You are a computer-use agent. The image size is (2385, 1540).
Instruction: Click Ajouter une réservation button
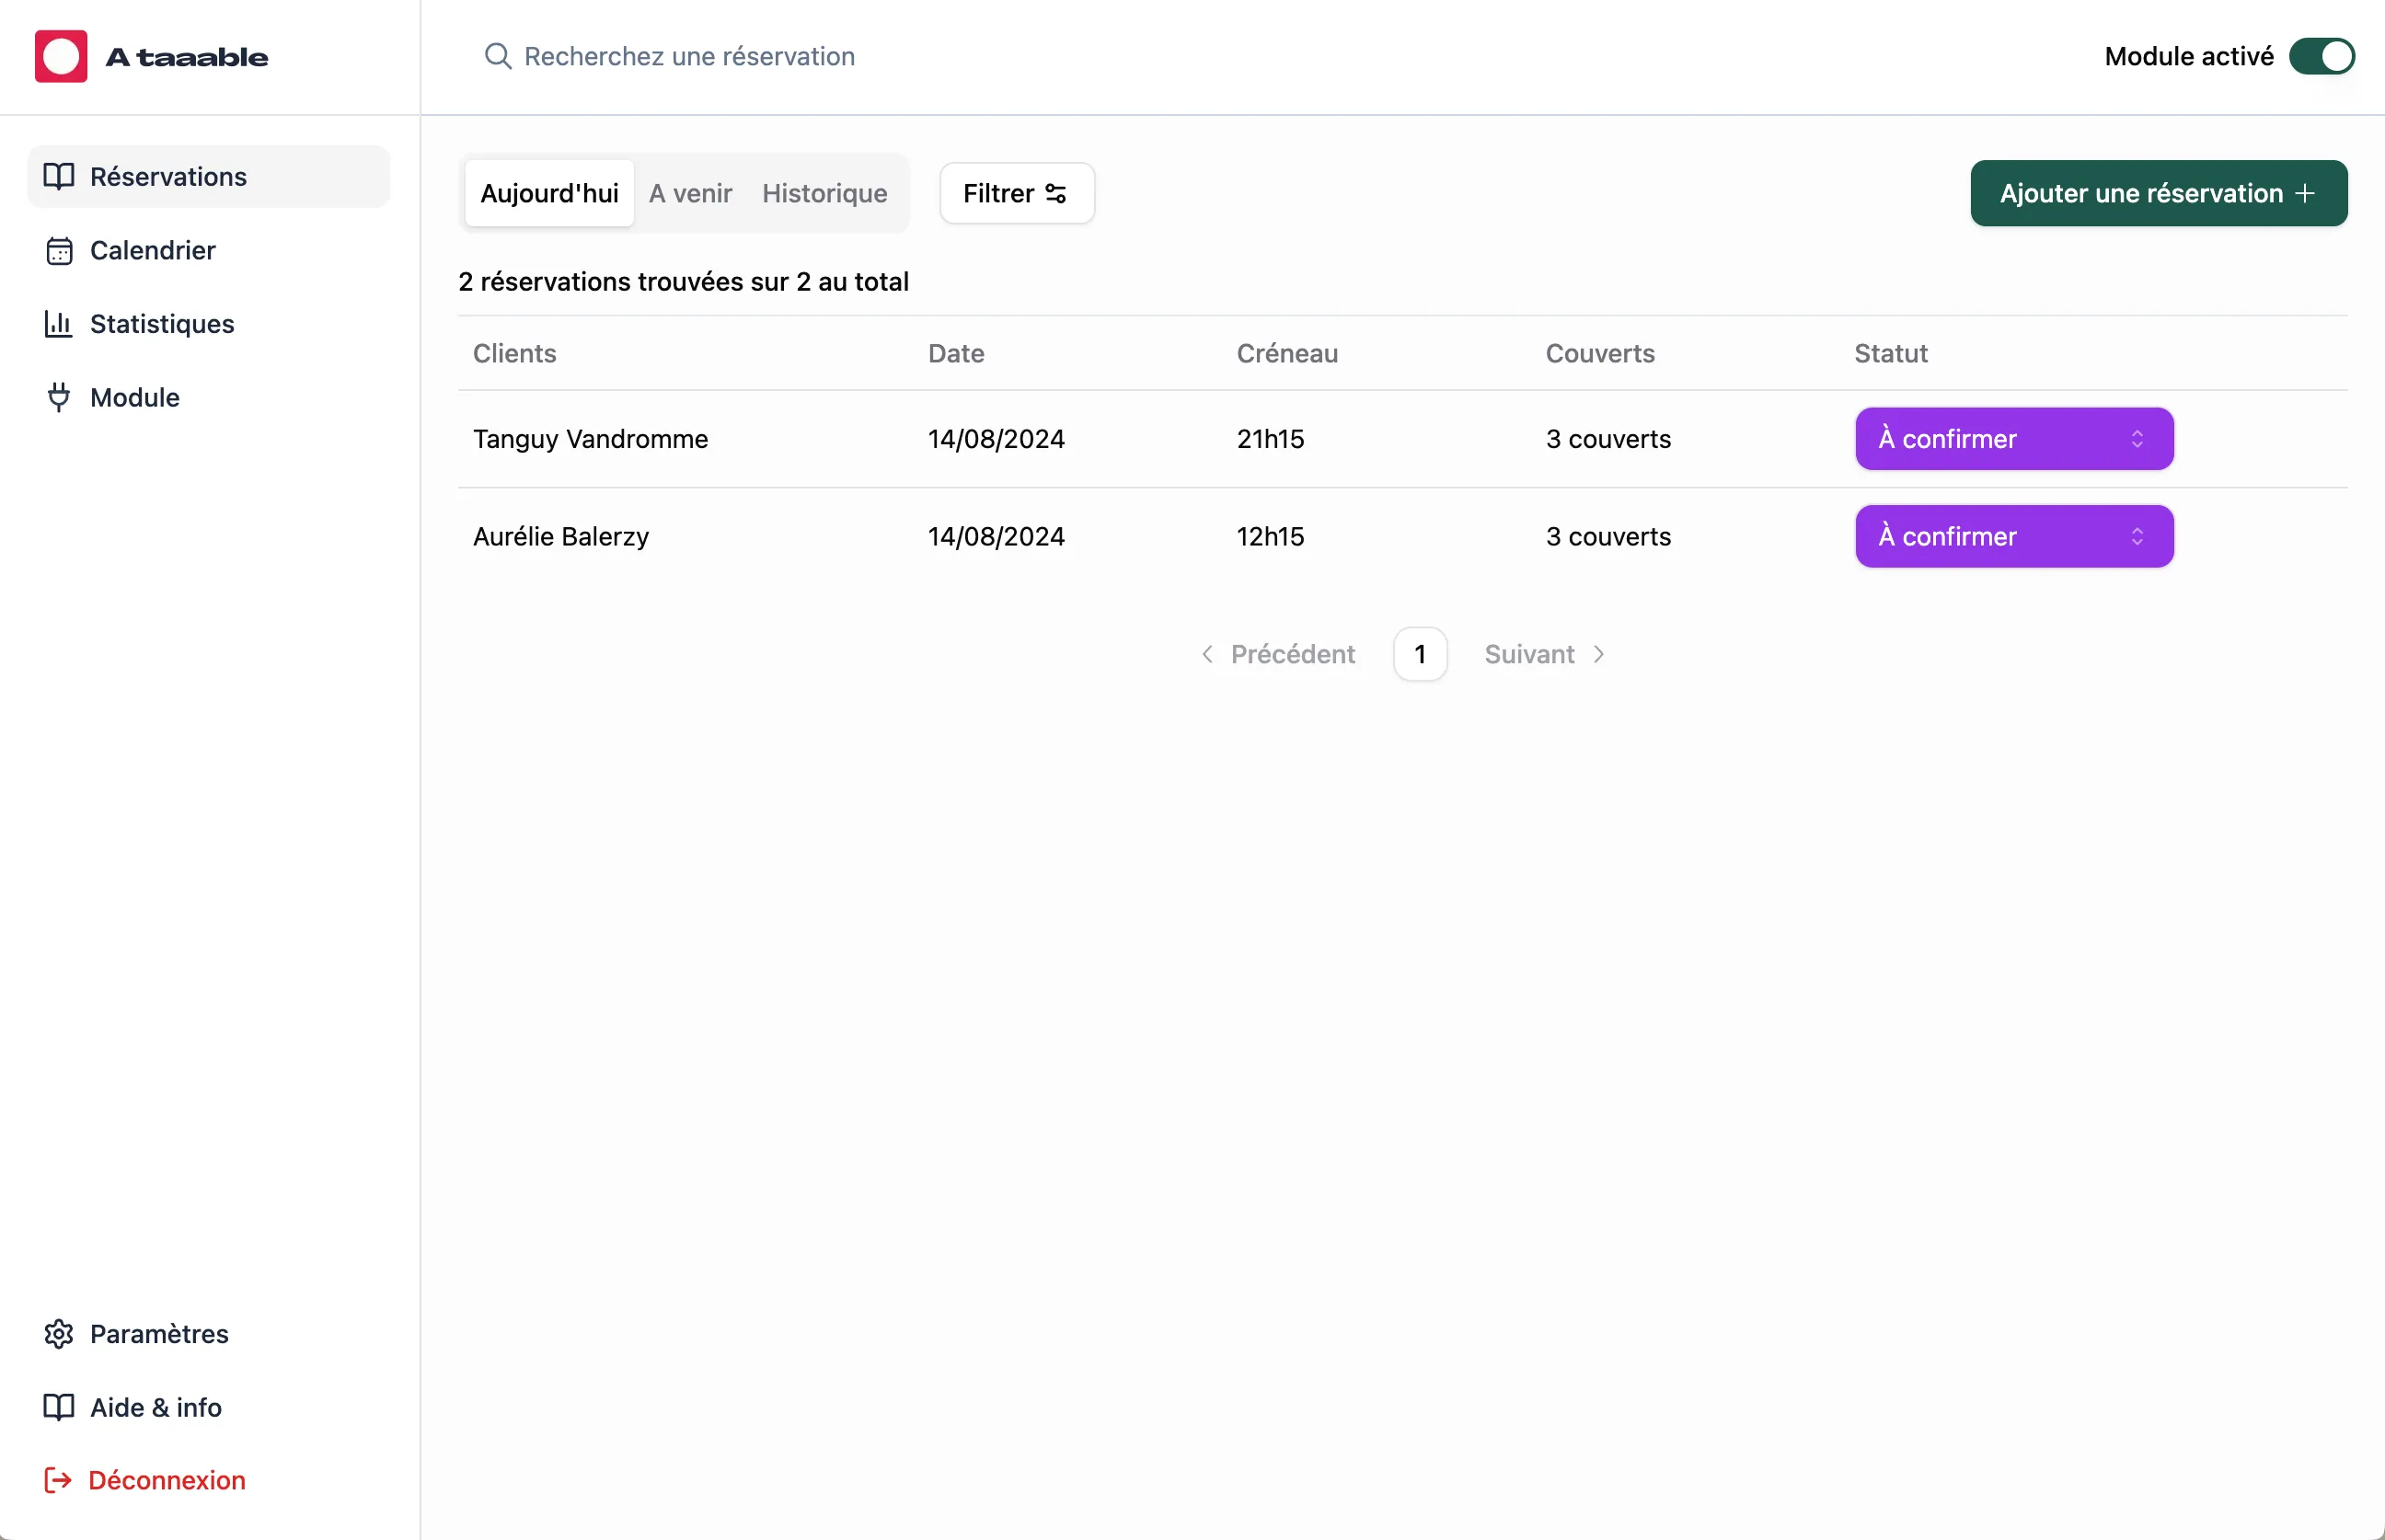coord(2158,193)
